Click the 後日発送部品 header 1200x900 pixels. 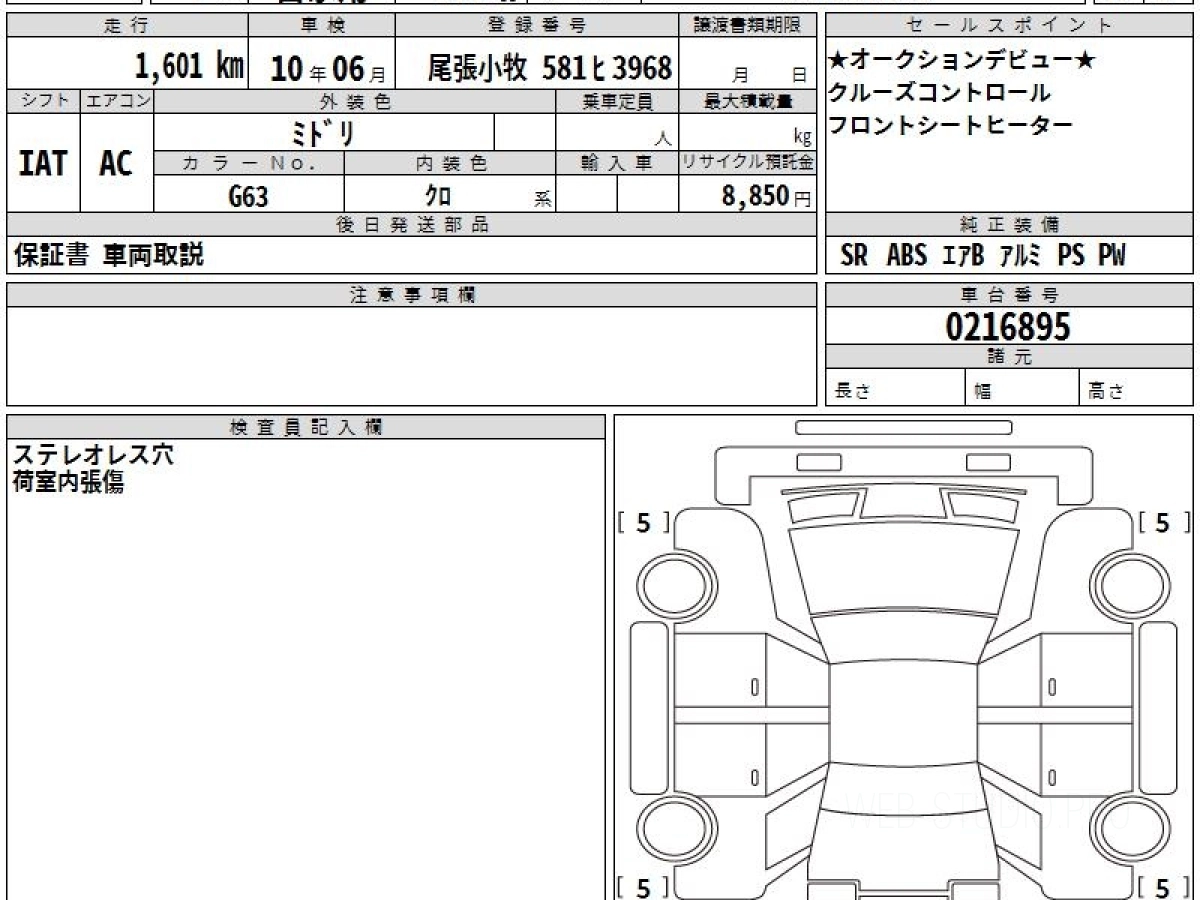pos(412,225)
